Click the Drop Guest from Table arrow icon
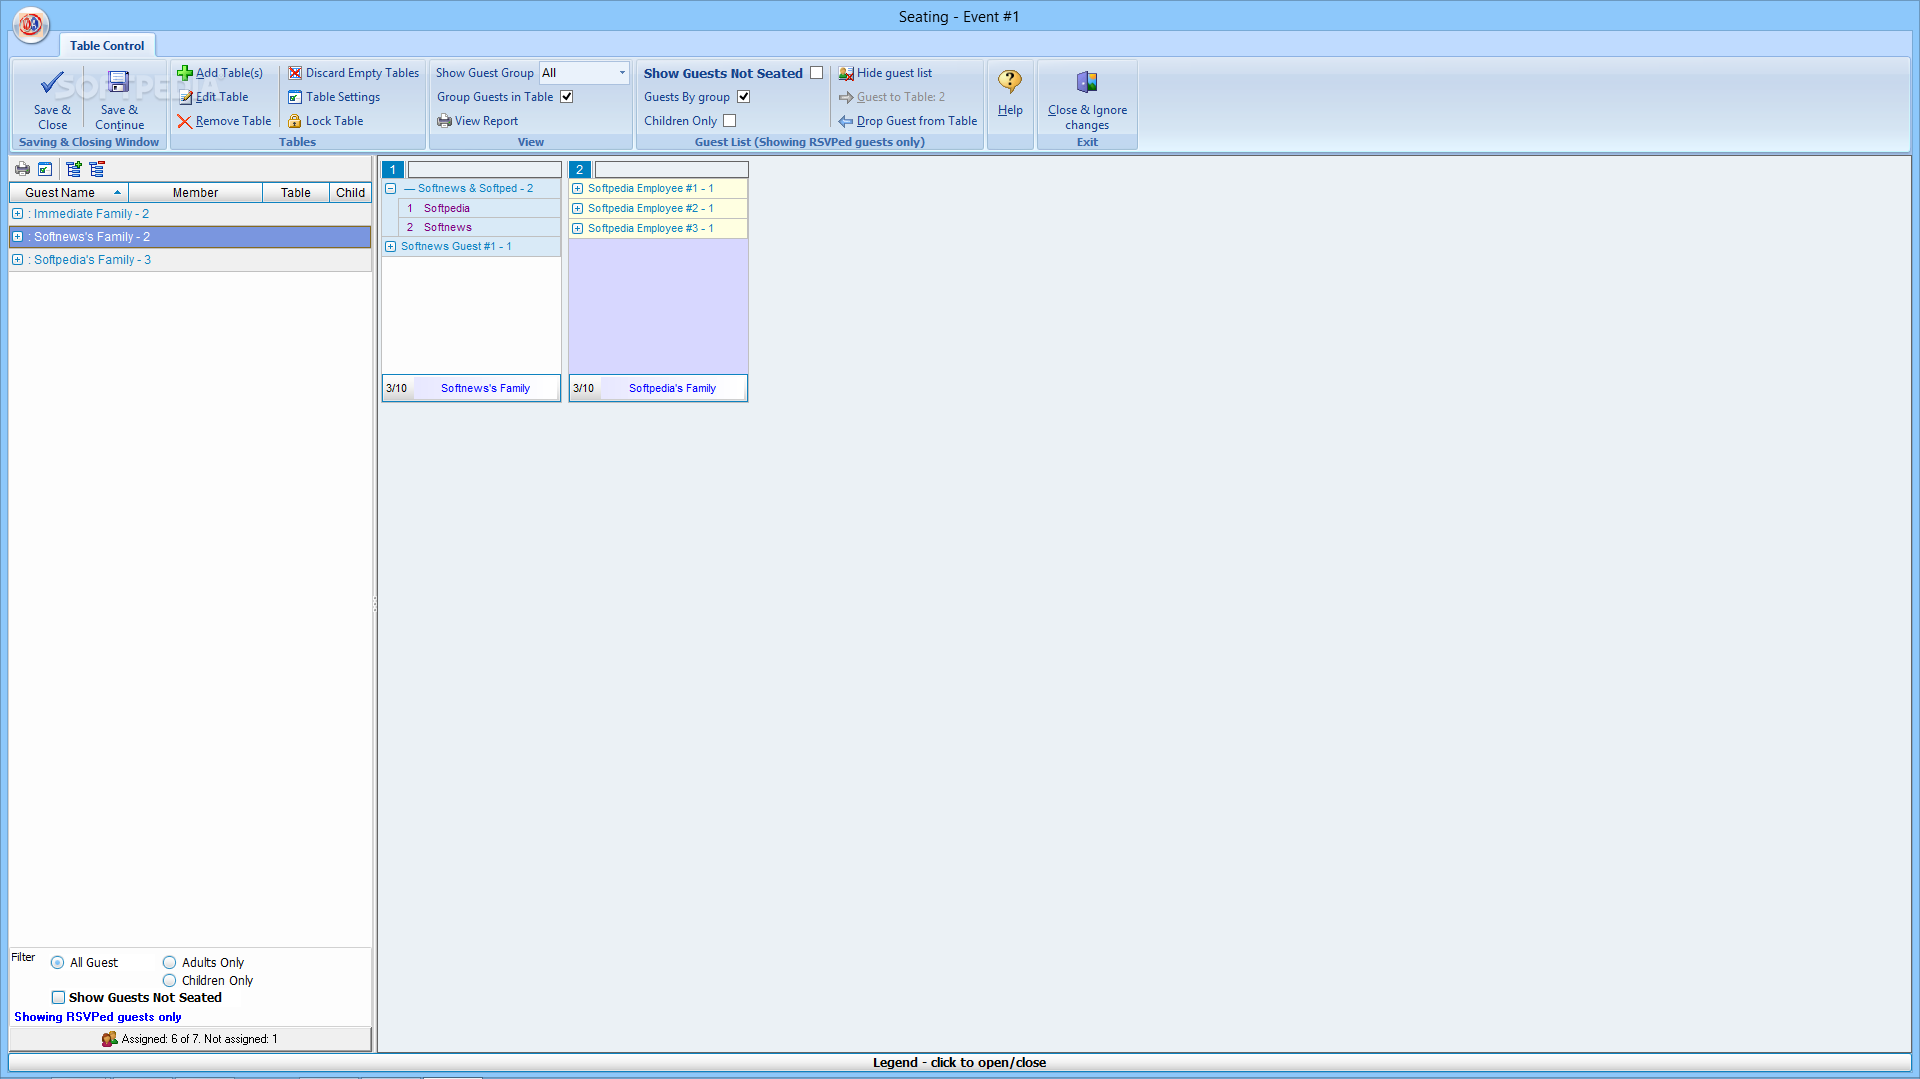The width and height of the screenshot is (1920, 1079). [x=846, y=121]
